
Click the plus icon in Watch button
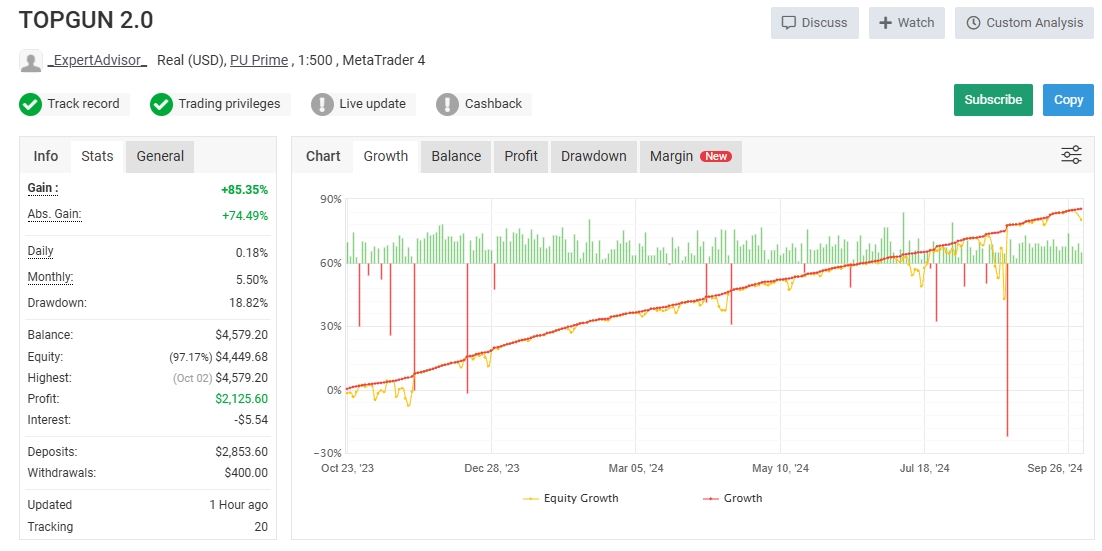click(x=886, y=22)
